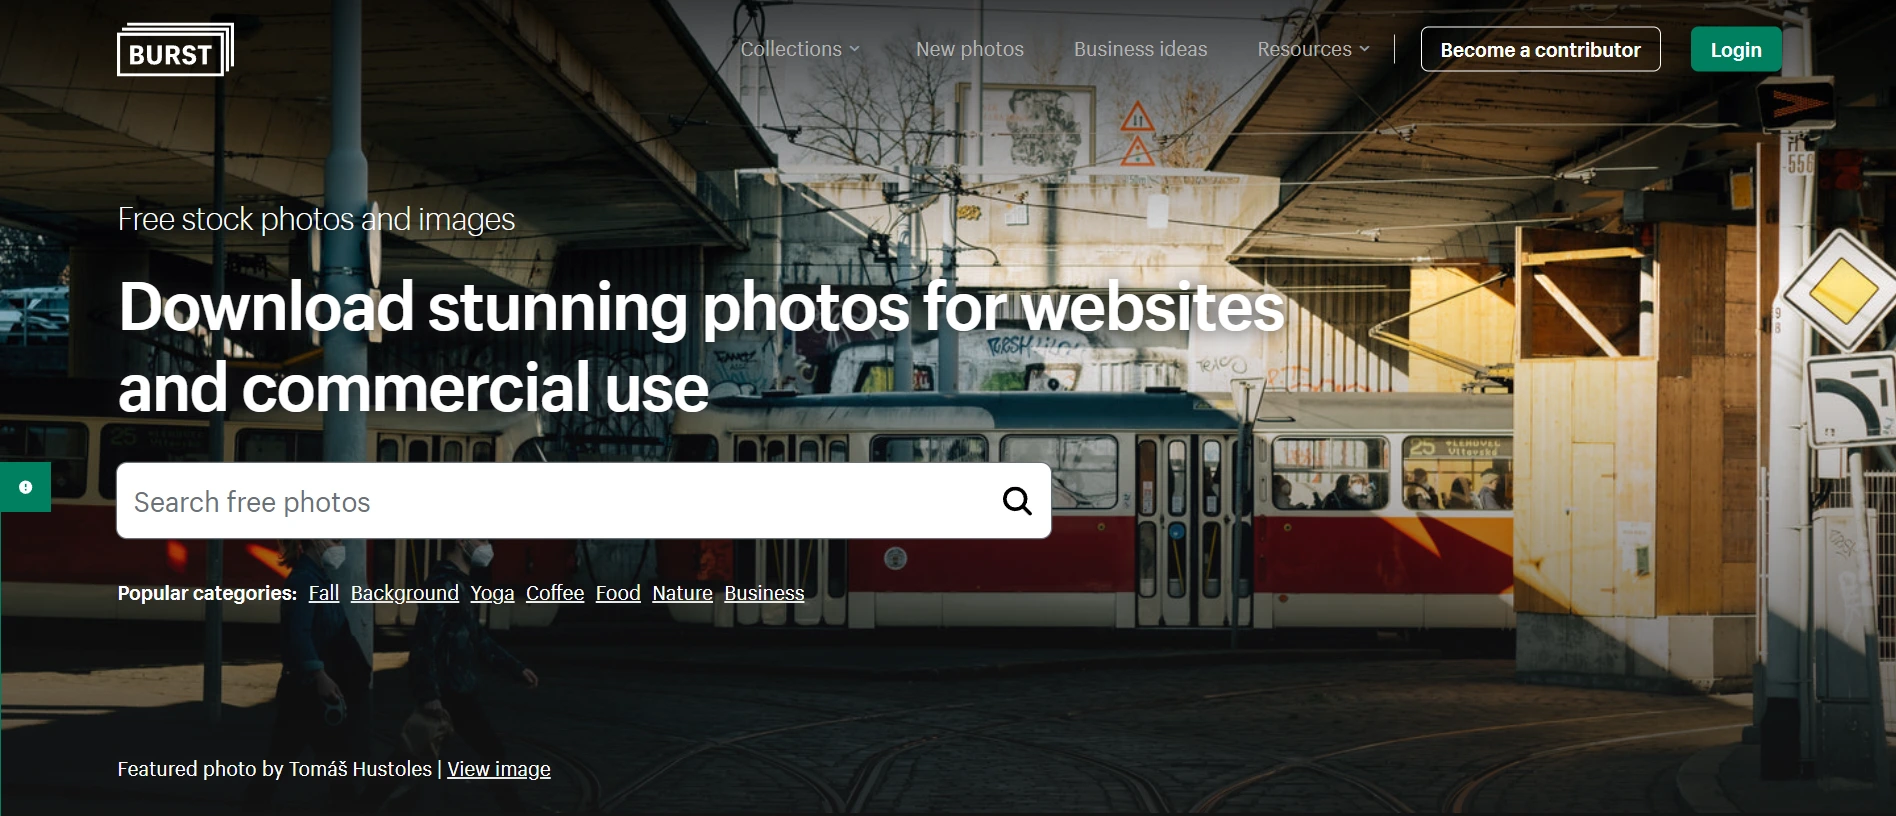Click the Burst logo
Screen dimensions: 1896x816
(x=175, y=50)
